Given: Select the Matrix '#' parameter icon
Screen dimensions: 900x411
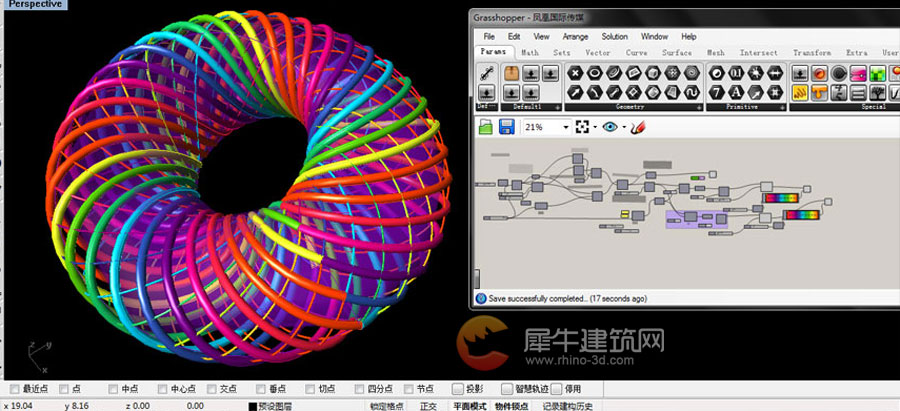Looking at the screenshot, I should [x=775, y=92].
